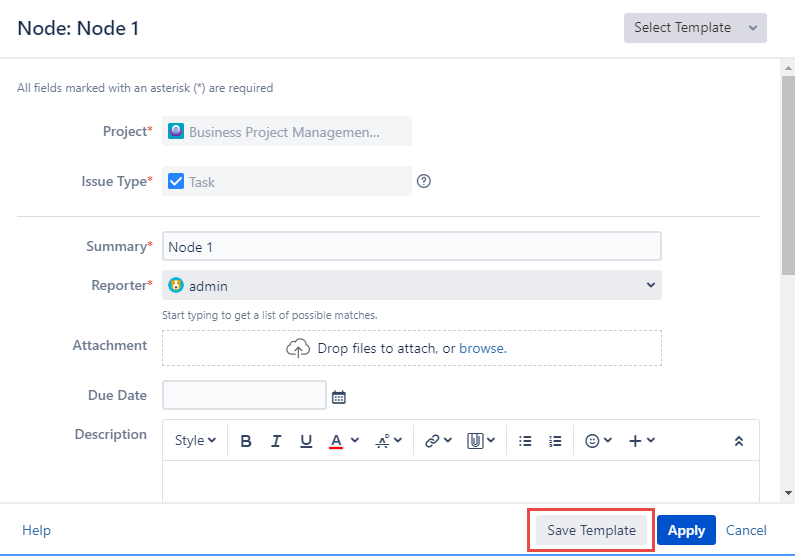Expand the Reporter dropdown
This screenshot has height=556, width=795.
click(x=651, y=286)
